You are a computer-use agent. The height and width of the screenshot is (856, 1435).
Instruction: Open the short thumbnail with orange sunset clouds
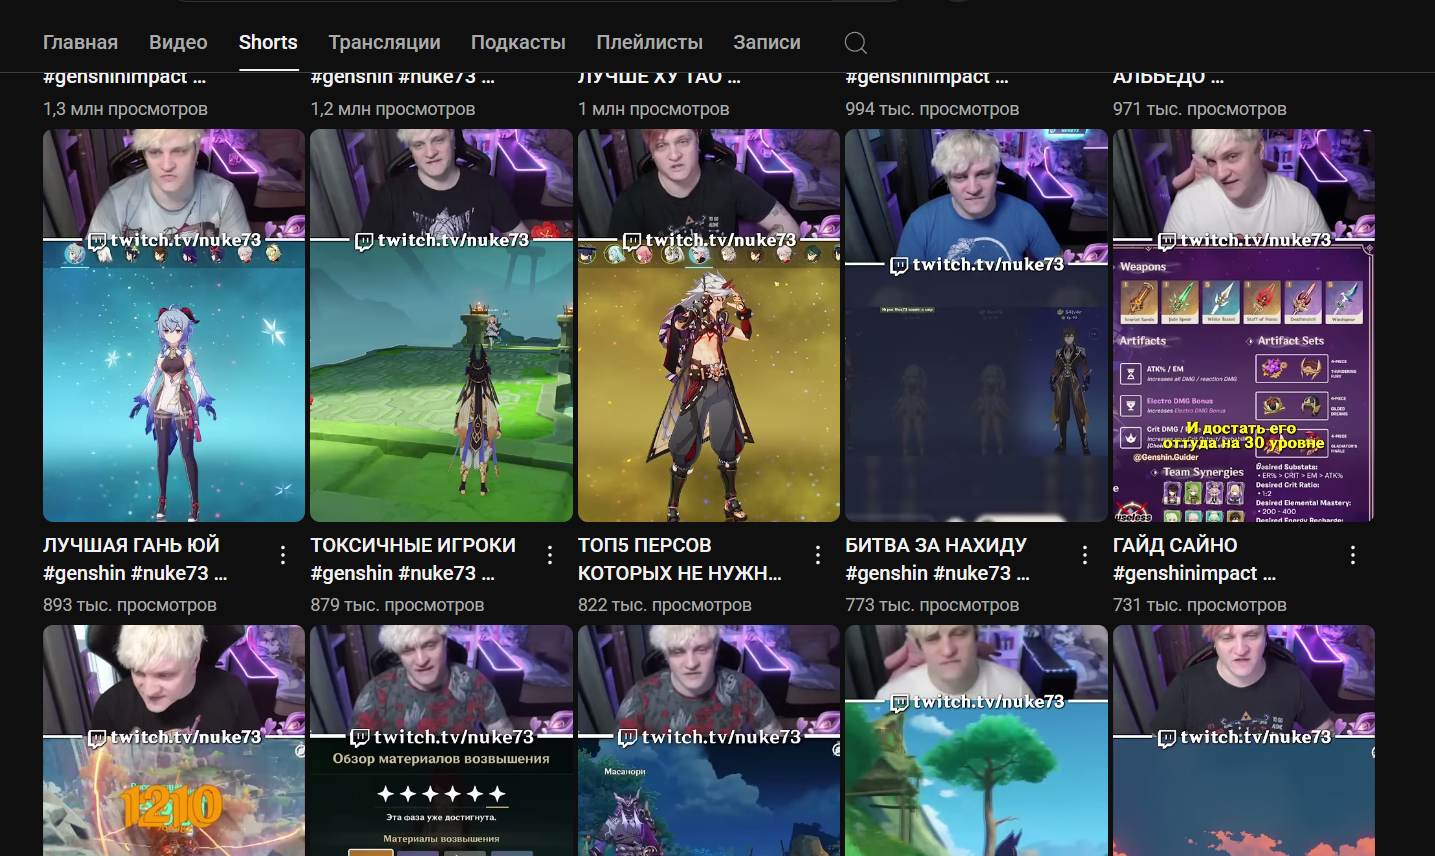1244,741
